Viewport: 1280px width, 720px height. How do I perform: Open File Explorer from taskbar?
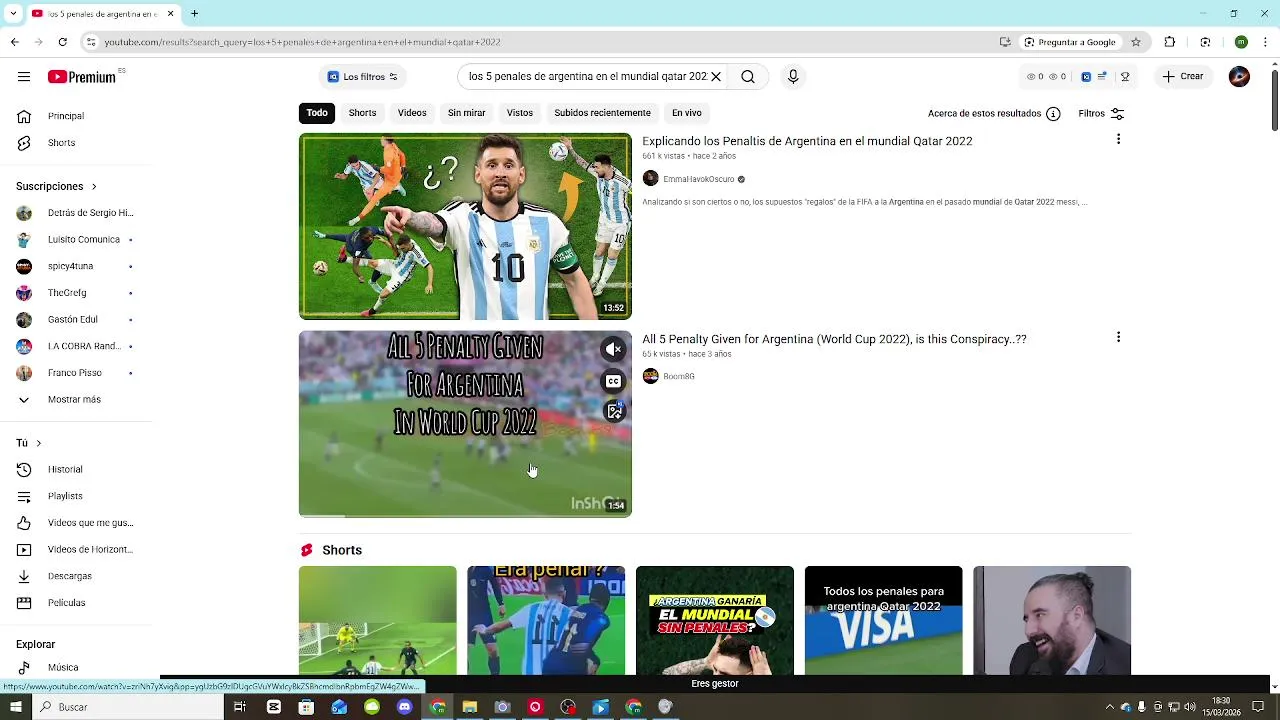point(470,707)
